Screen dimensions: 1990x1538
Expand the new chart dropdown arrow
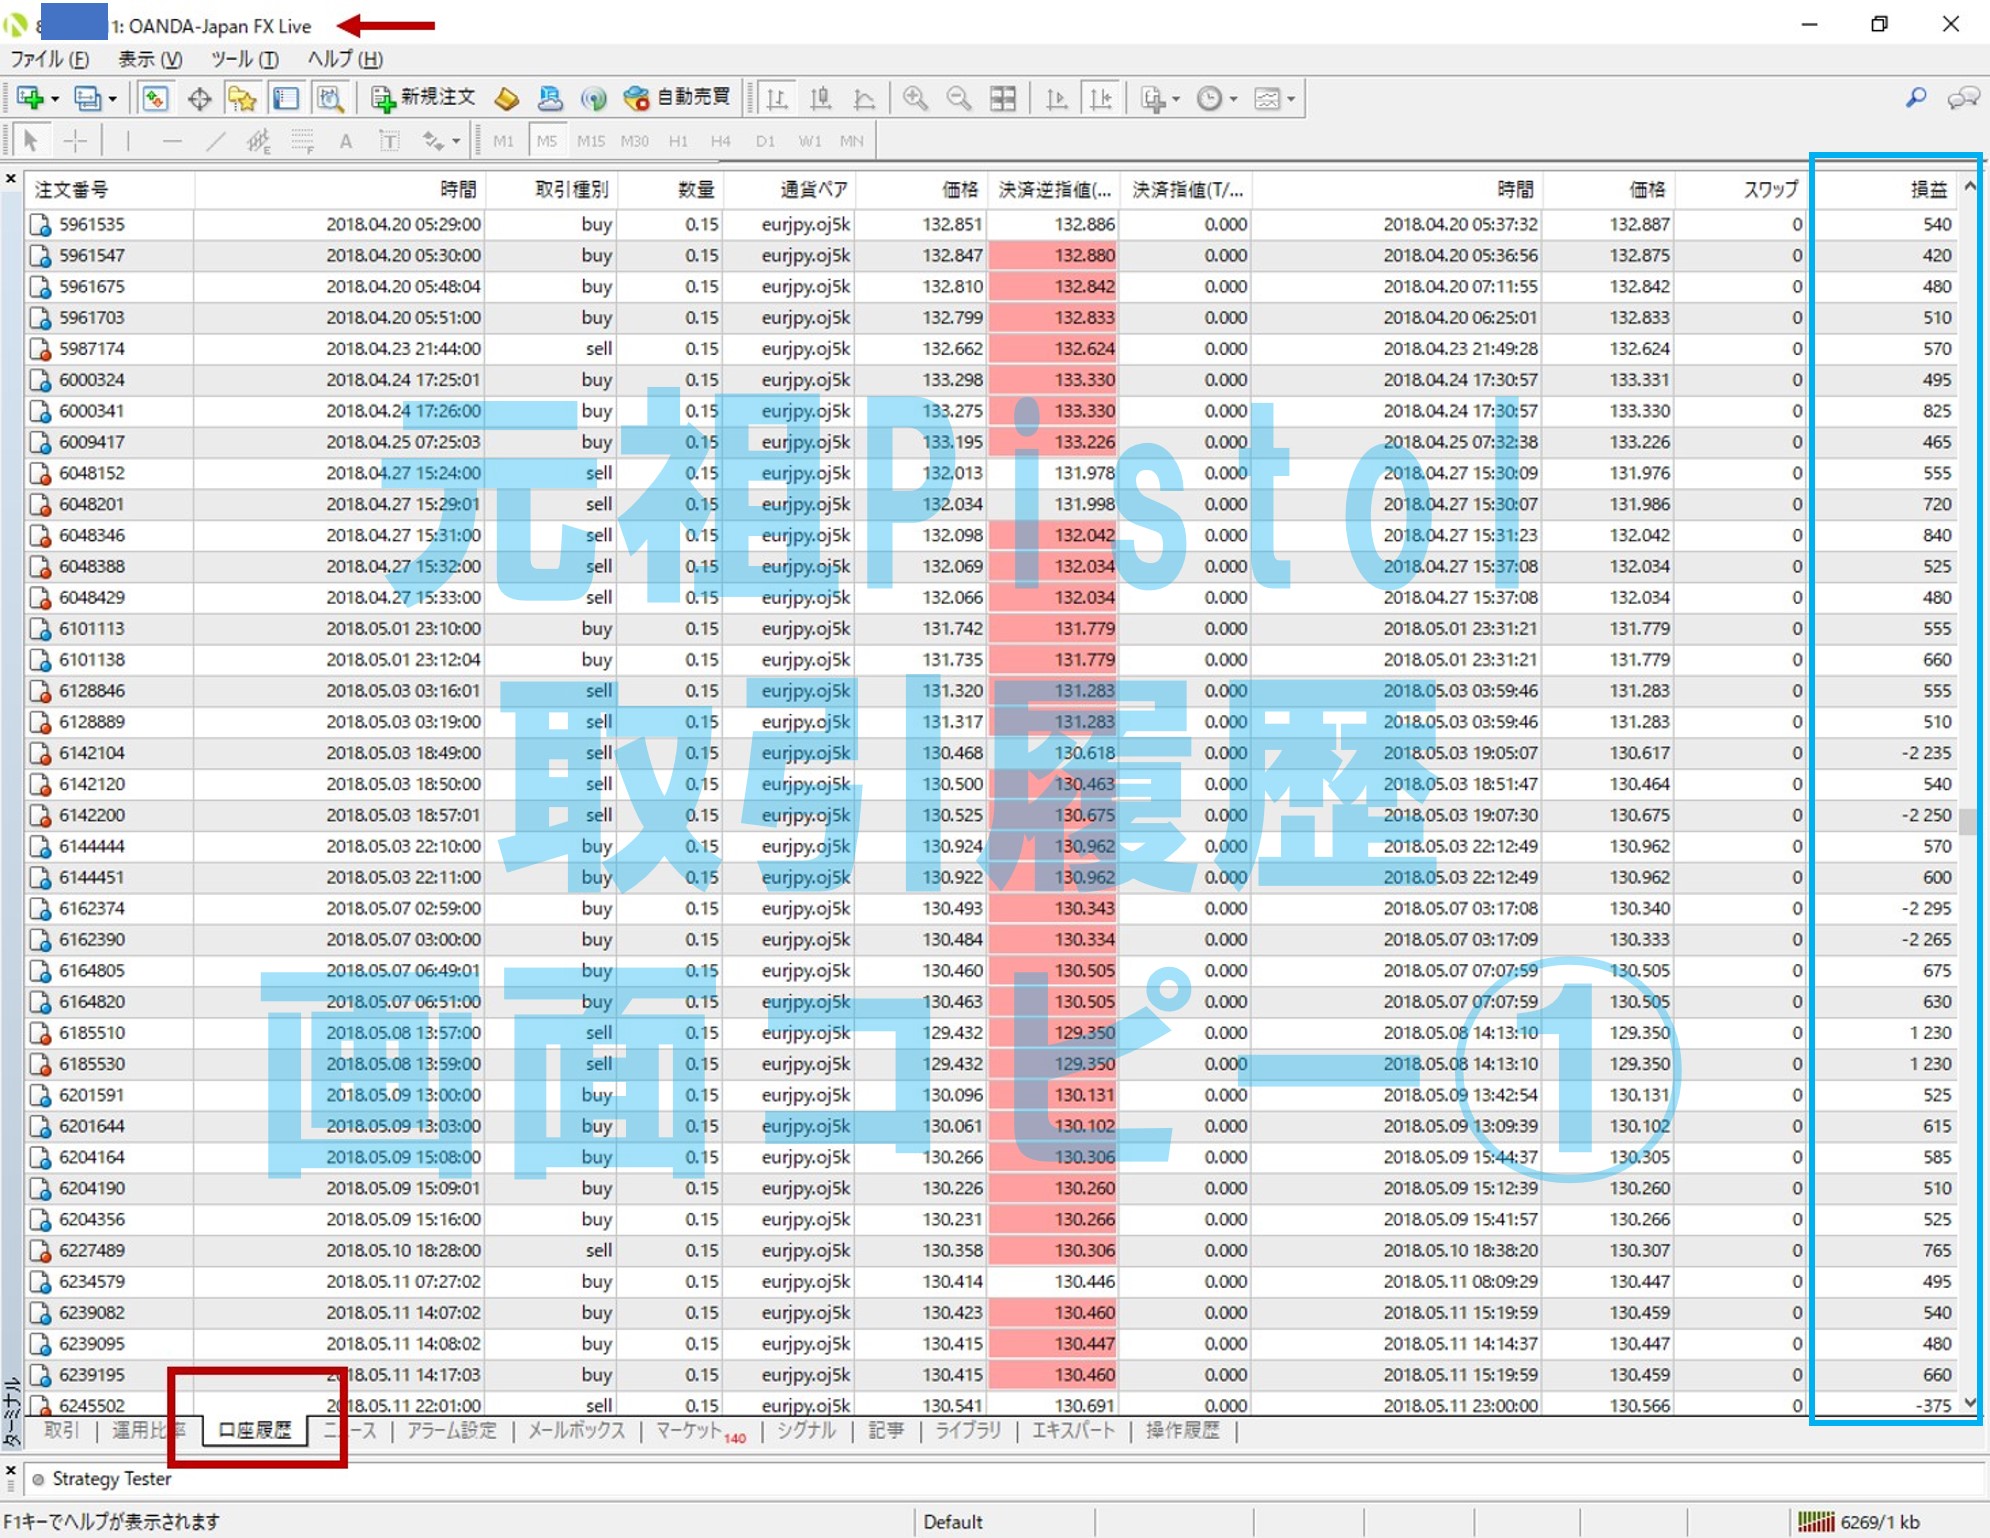tap(55, 99)
